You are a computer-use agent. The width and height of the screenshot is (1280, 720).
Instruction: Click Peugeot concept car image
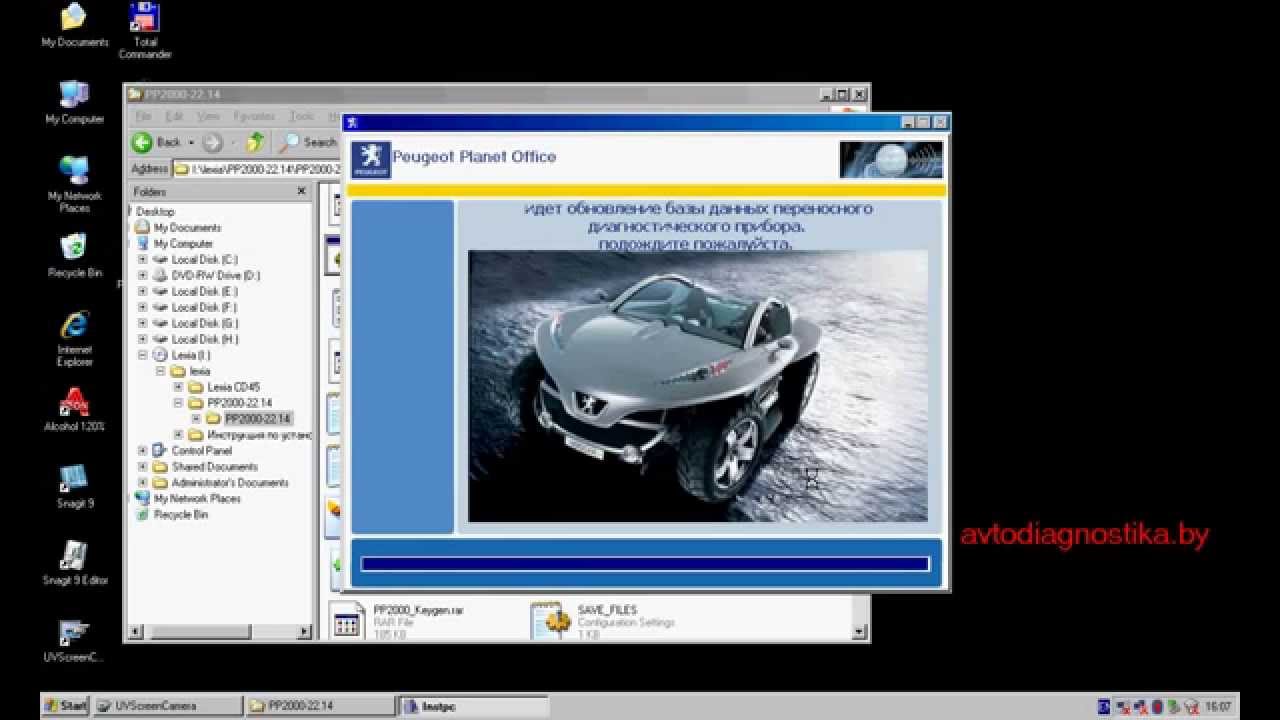[x=698, y=386]
